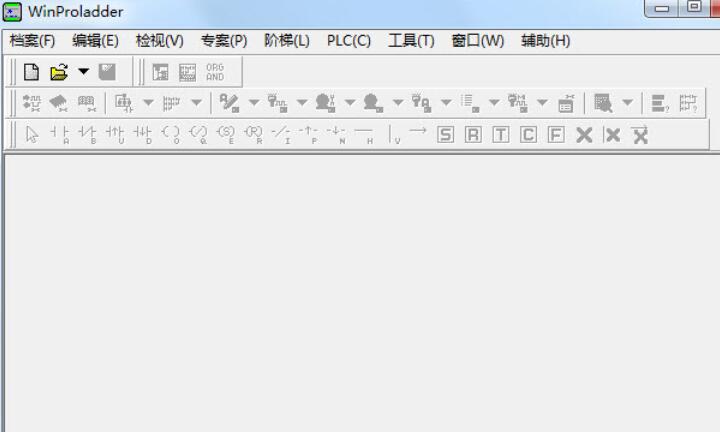Click the person with X/Y icon
720x432 pixels.
(325, 103)
